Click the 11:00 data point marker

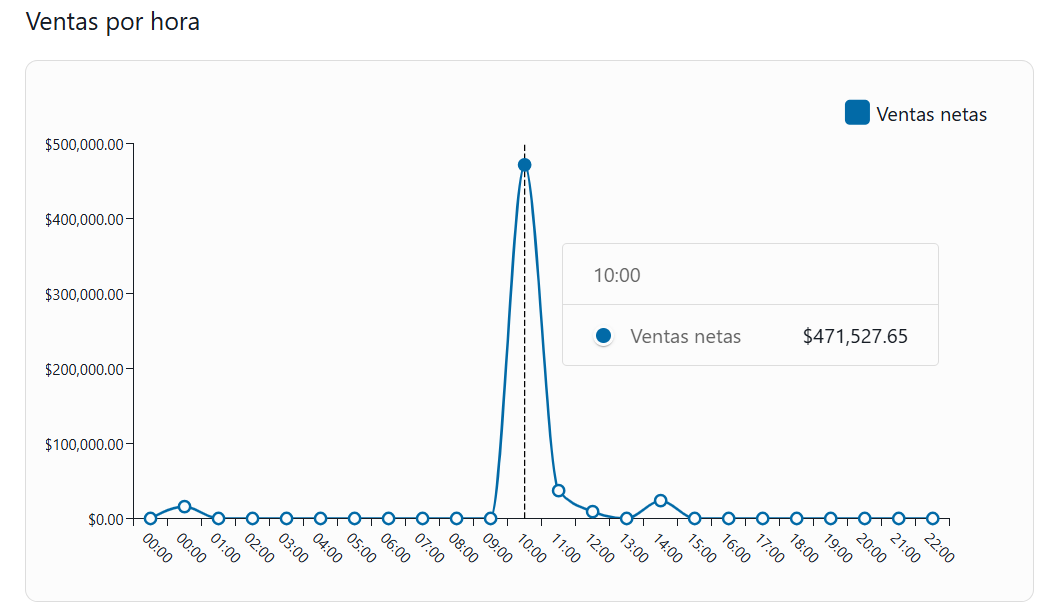pos(559,491)
